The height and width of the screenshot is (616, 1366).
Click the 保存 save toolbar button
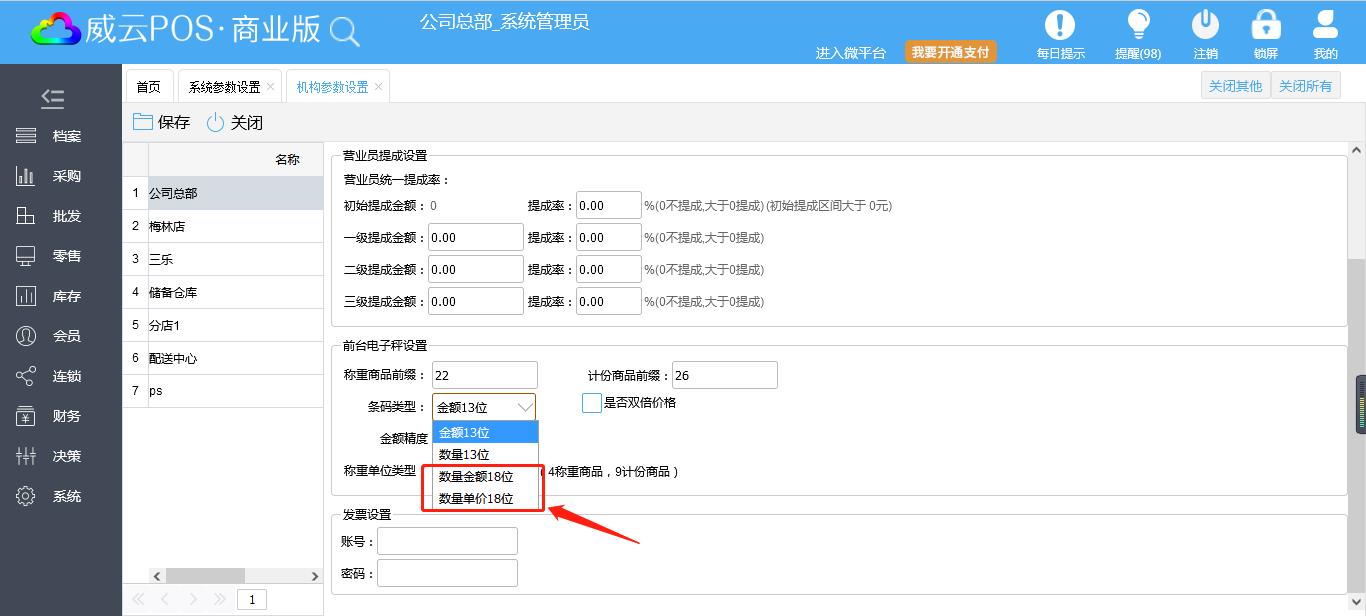(161, 123)
